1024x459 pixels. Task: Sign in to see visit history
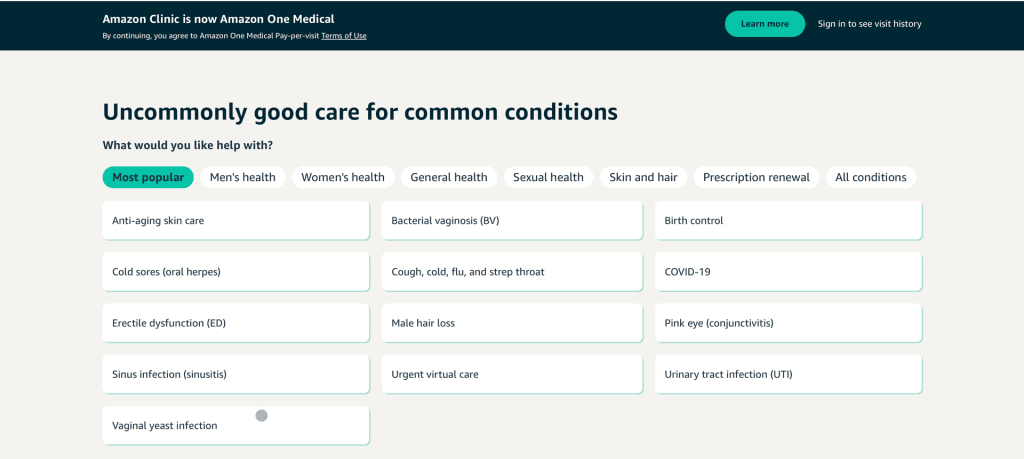click(869, 24)
